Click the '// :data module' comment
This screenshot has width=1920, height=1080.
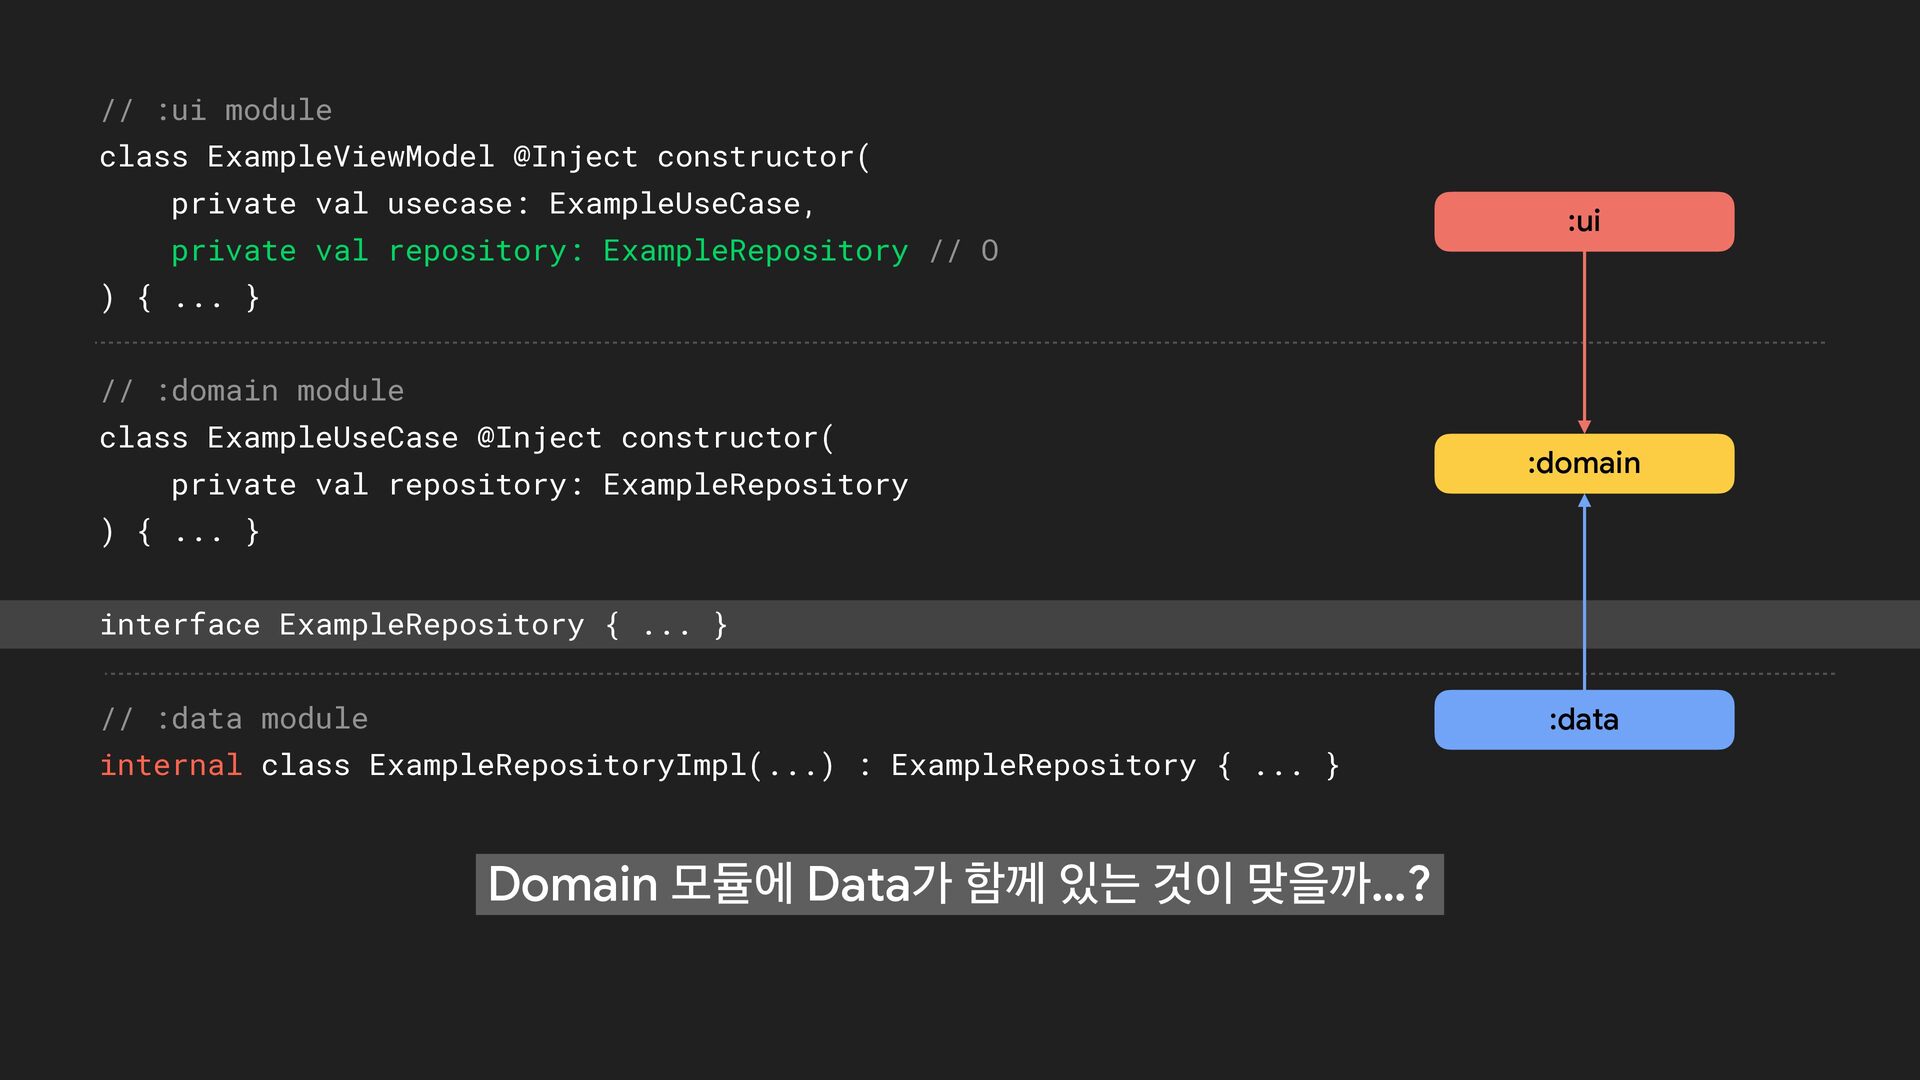[234, 719]
